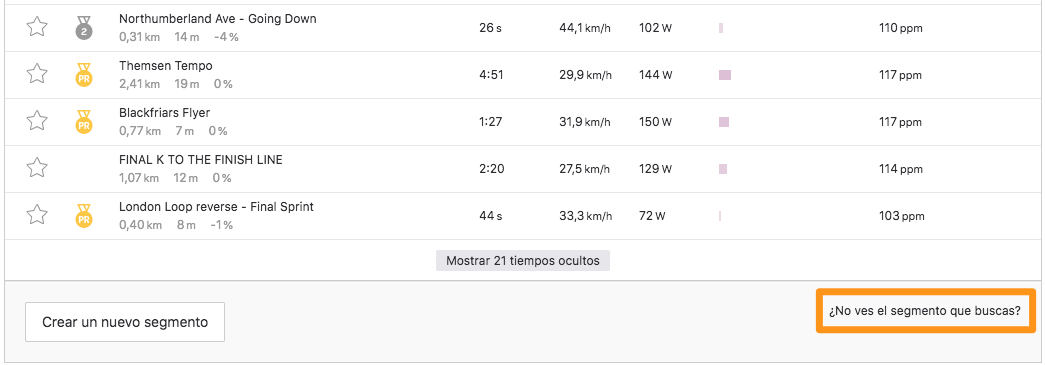
Task: Open Northumberland Ave - Going Down segment title
Action: (218, 19)
